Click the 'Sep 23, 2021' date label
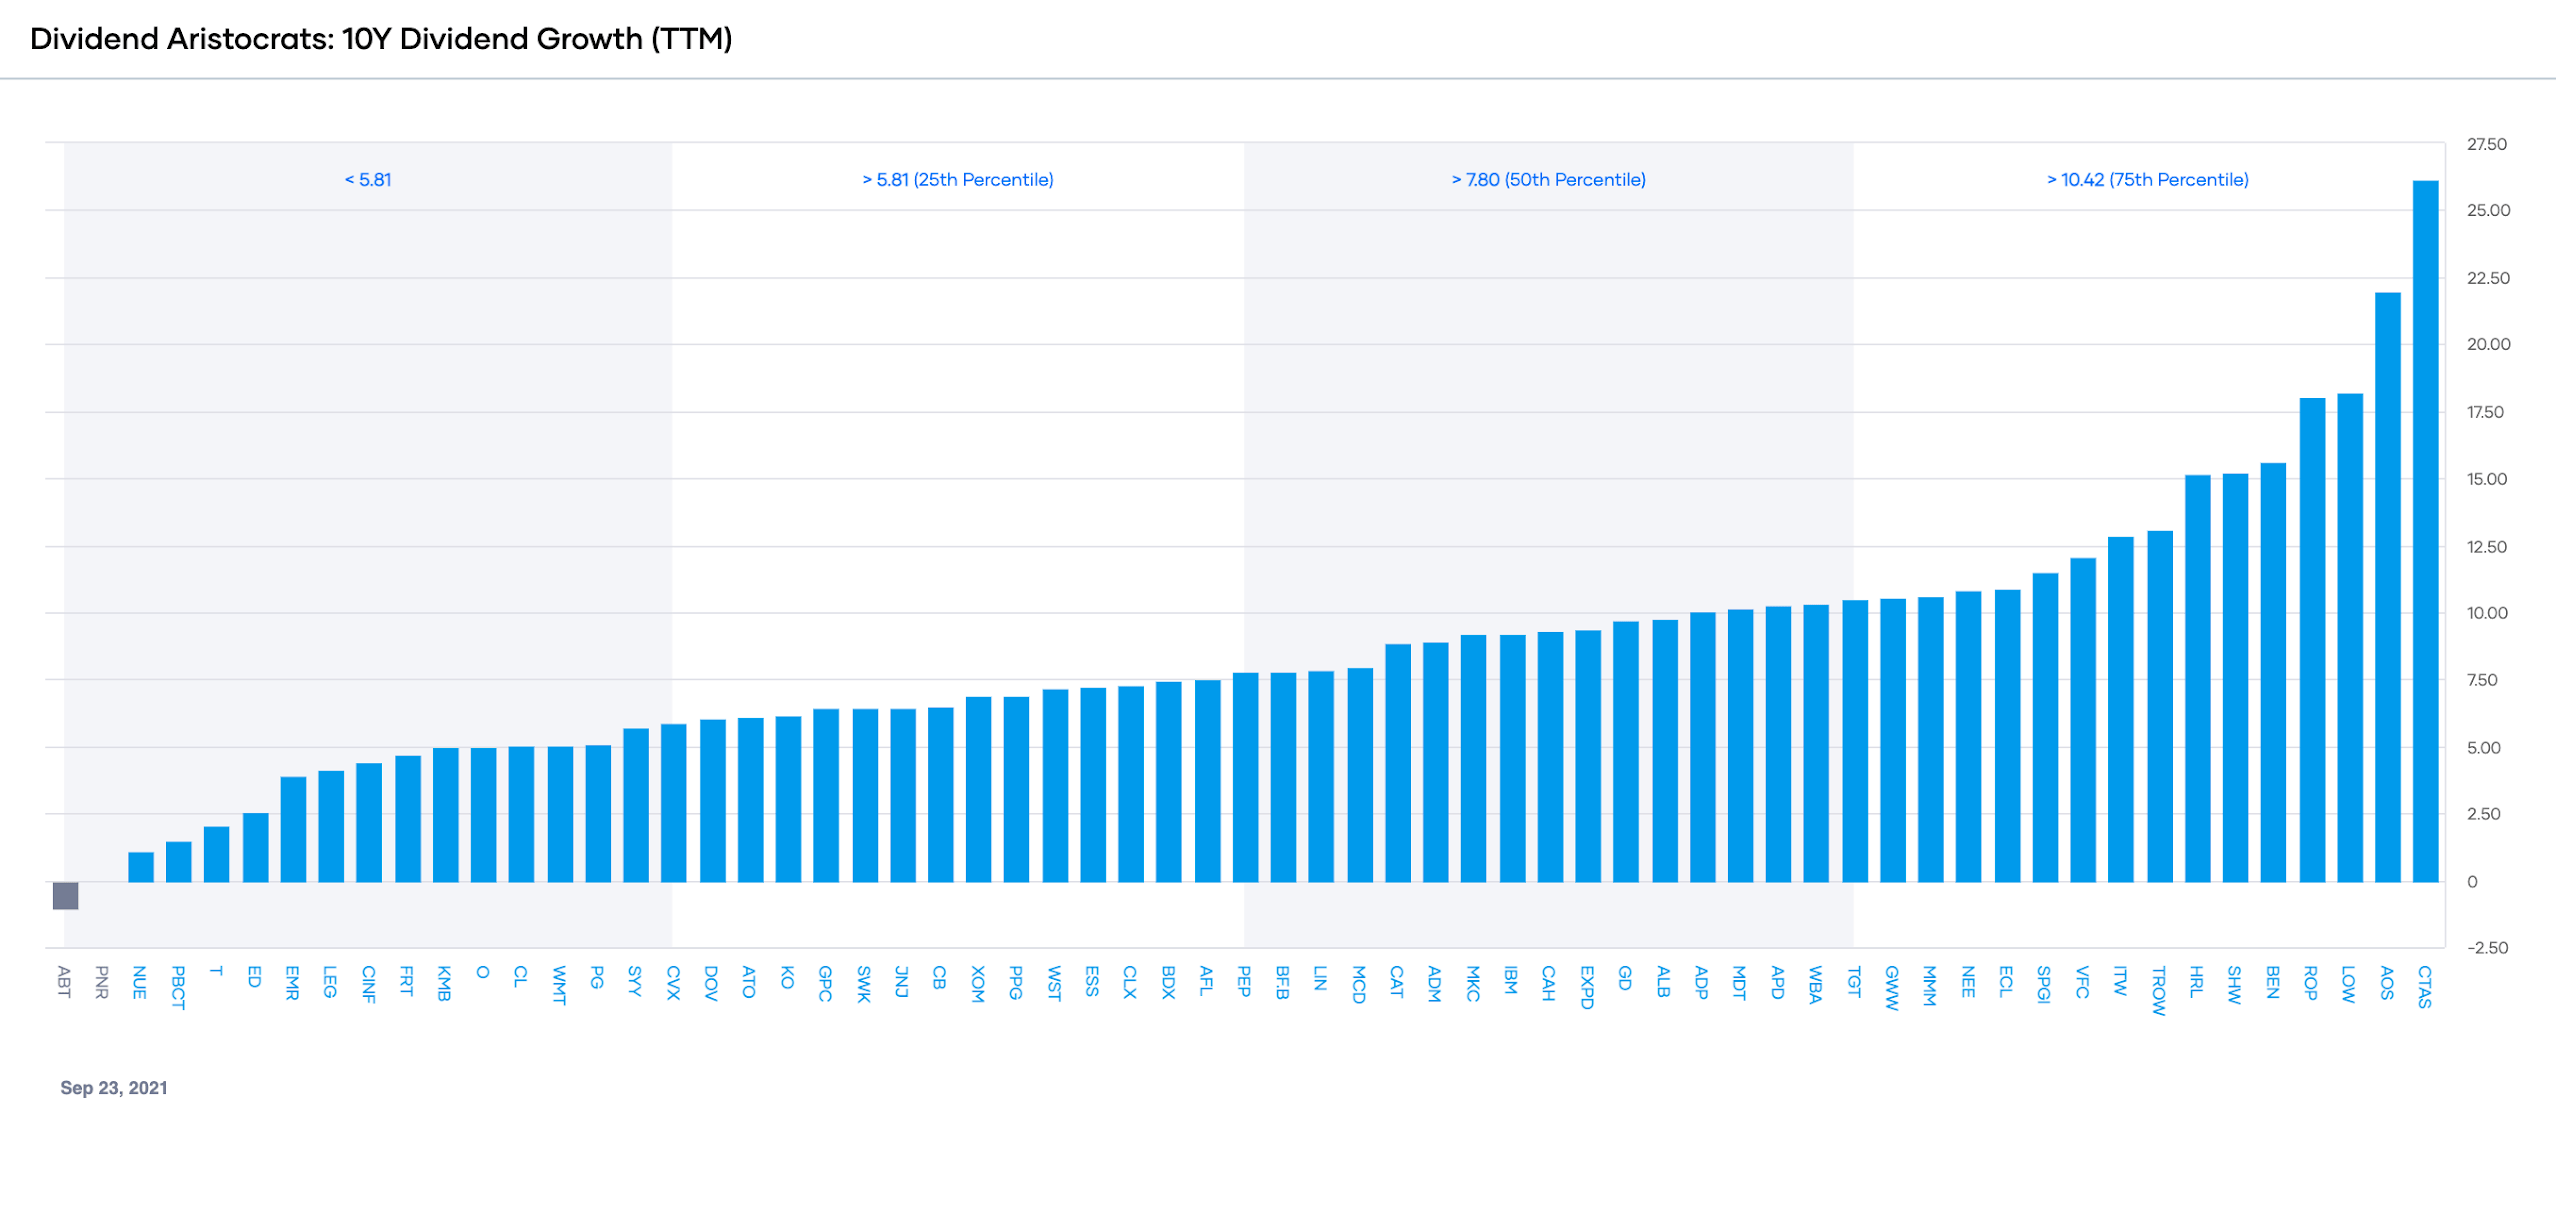The image size is (2556, 1230). (x=113, y=1087)
